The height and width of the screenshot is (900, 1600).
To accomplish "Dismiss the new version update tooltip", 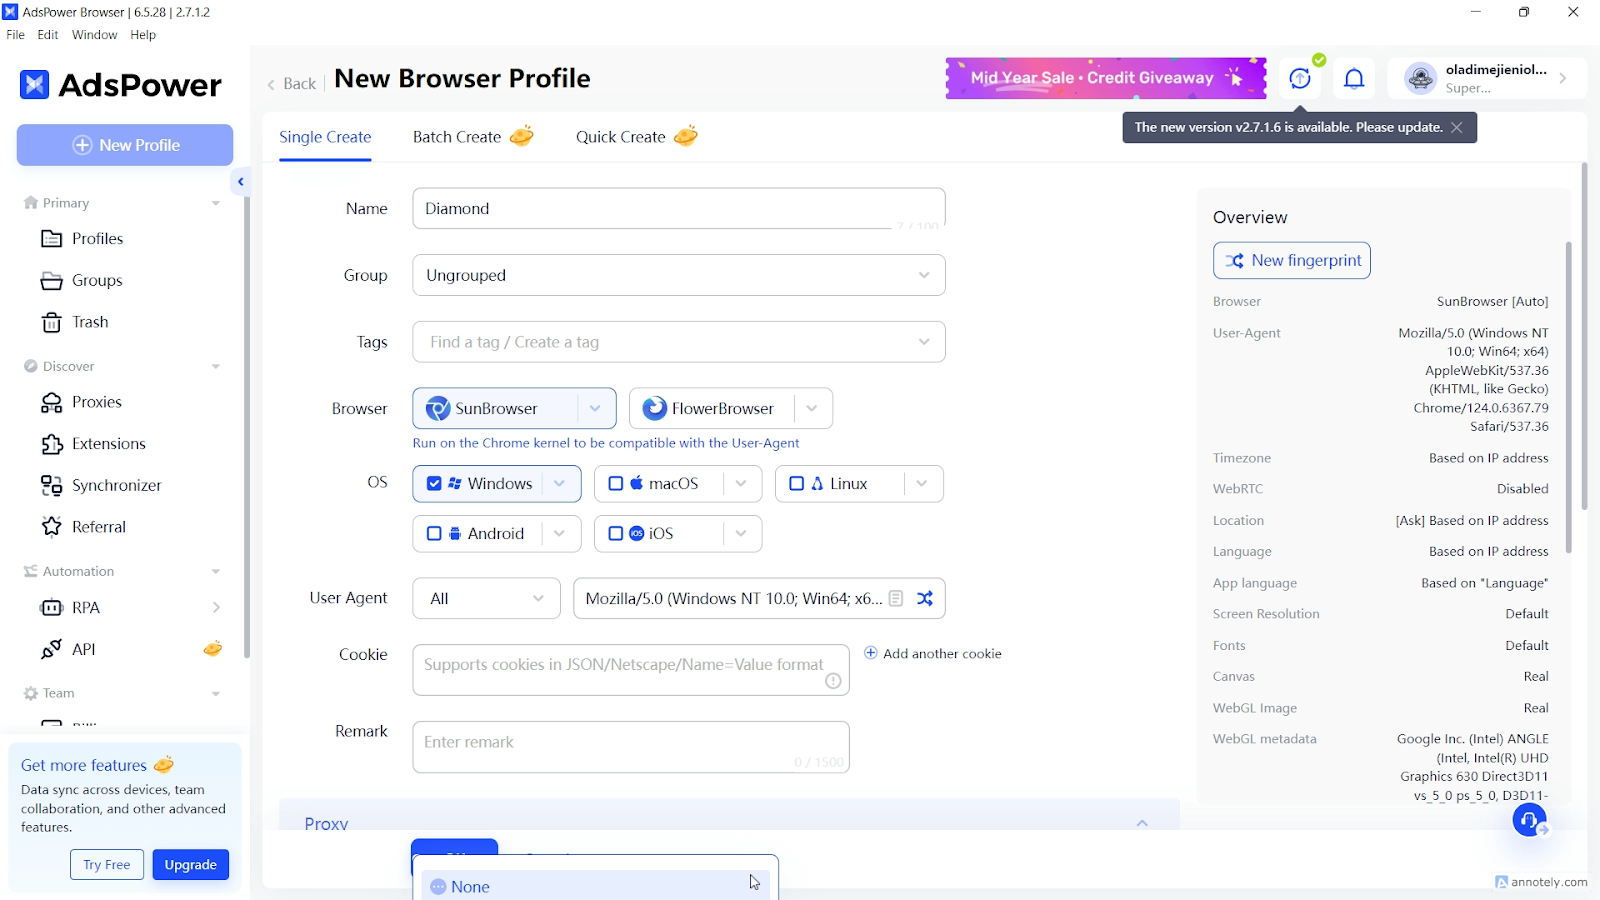I will click(1457, 127).
